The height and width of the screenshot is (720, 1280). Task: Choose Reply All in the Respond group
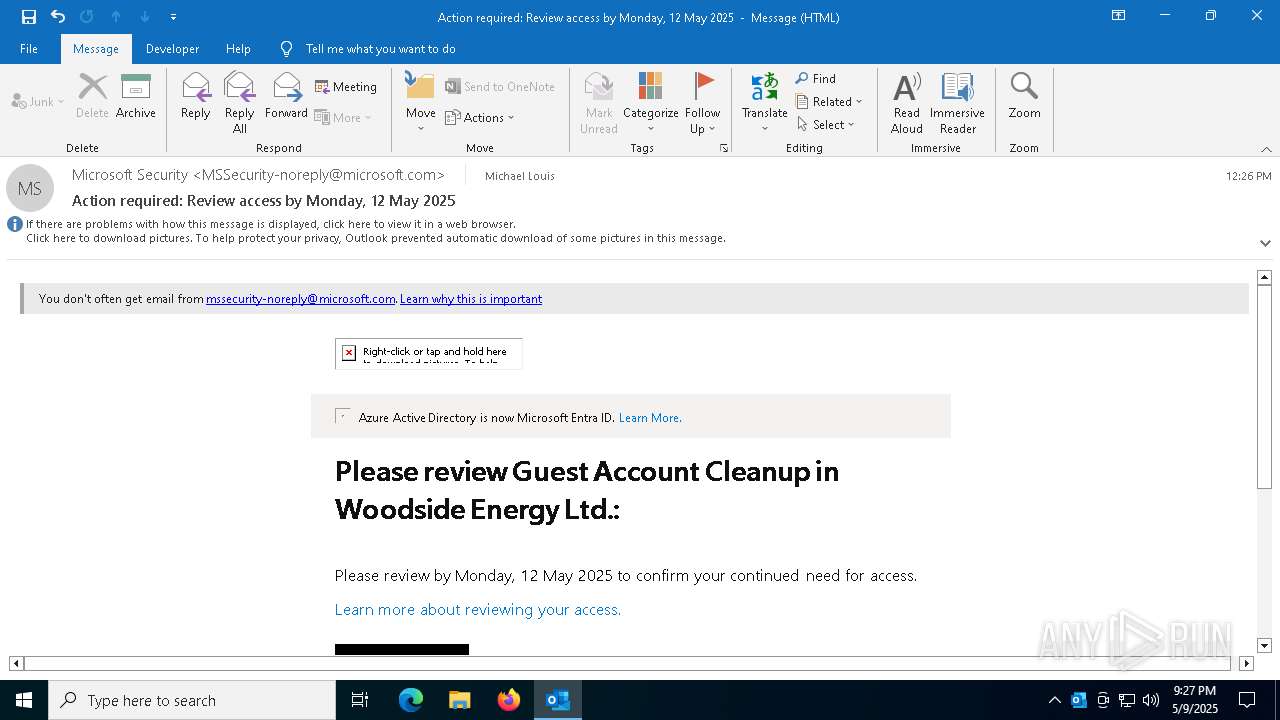[x=240, y=103]
